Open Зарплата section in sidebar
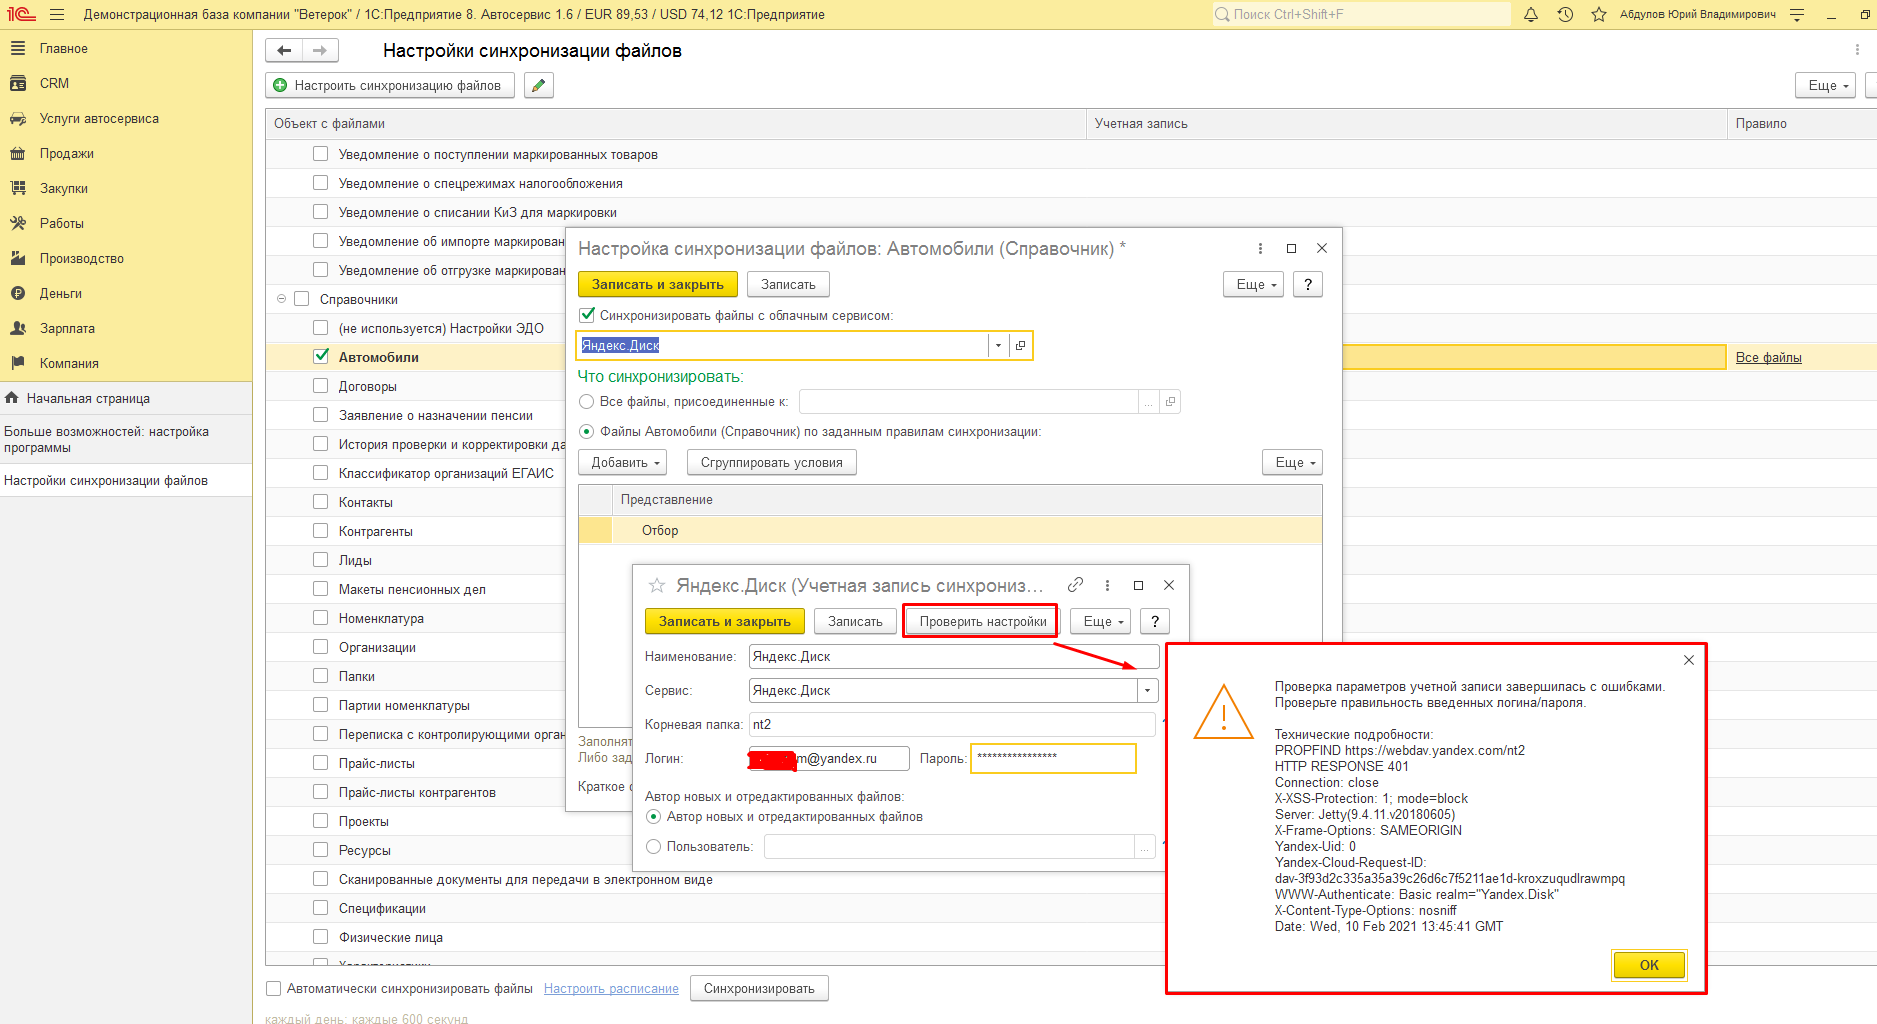 (67, 328)
